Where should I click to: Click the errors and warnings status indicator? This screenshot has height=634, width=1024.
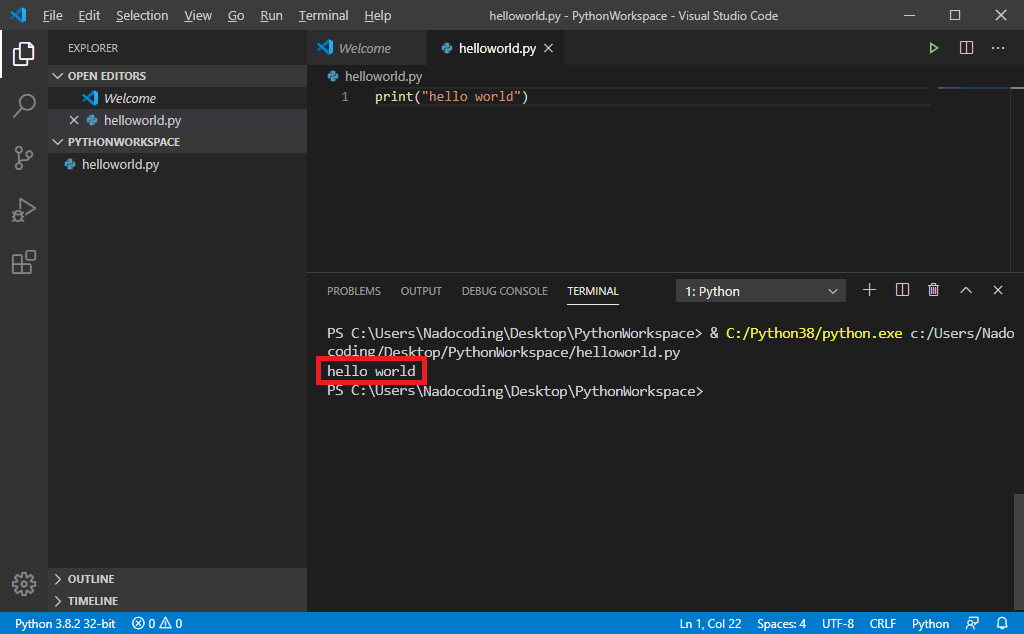pyautogui.click(x=157, y=624)
